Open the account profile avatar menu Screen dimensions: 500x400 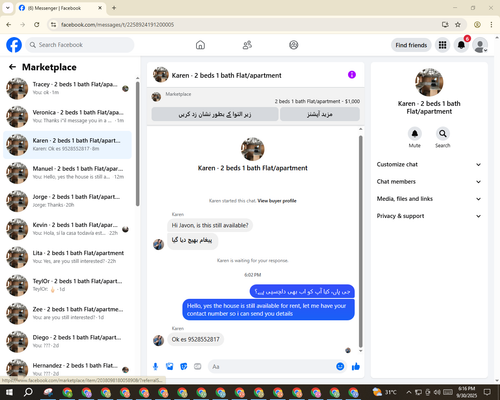[480, 45]
